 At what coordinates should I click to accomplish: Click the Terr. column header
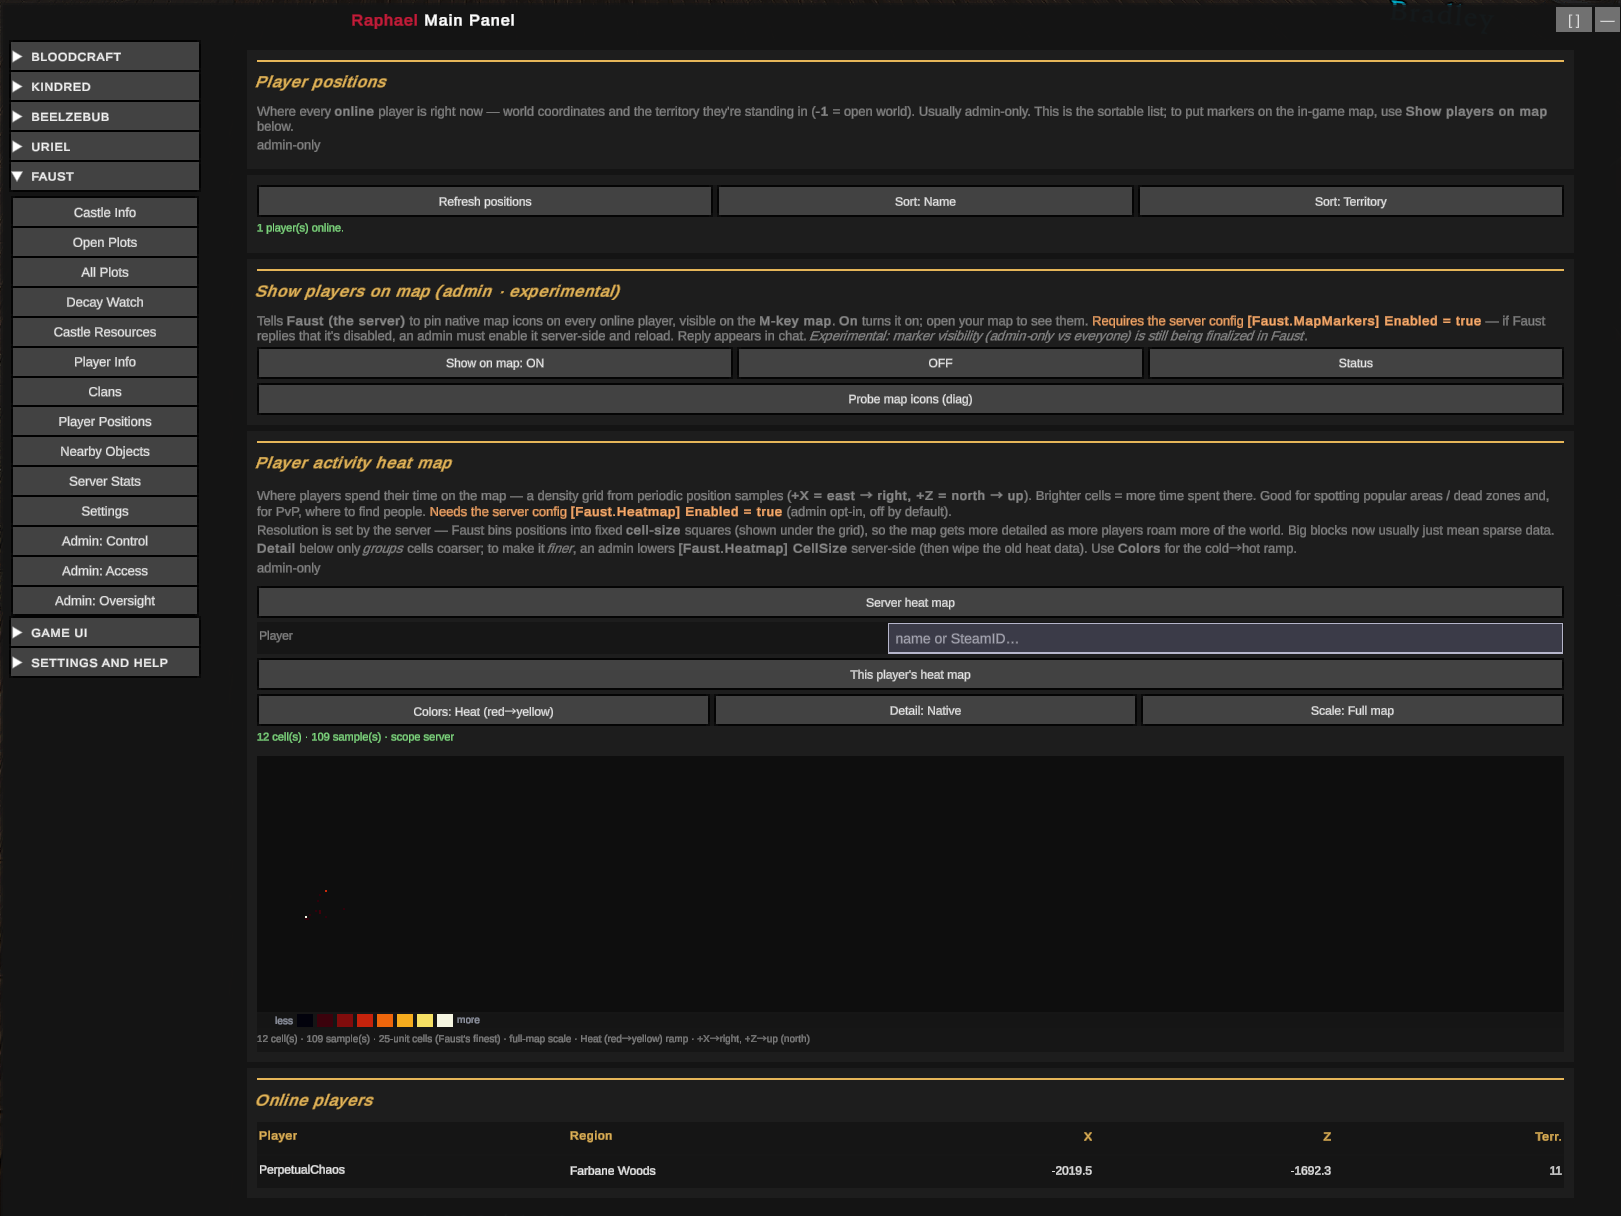(1548, 1136)
